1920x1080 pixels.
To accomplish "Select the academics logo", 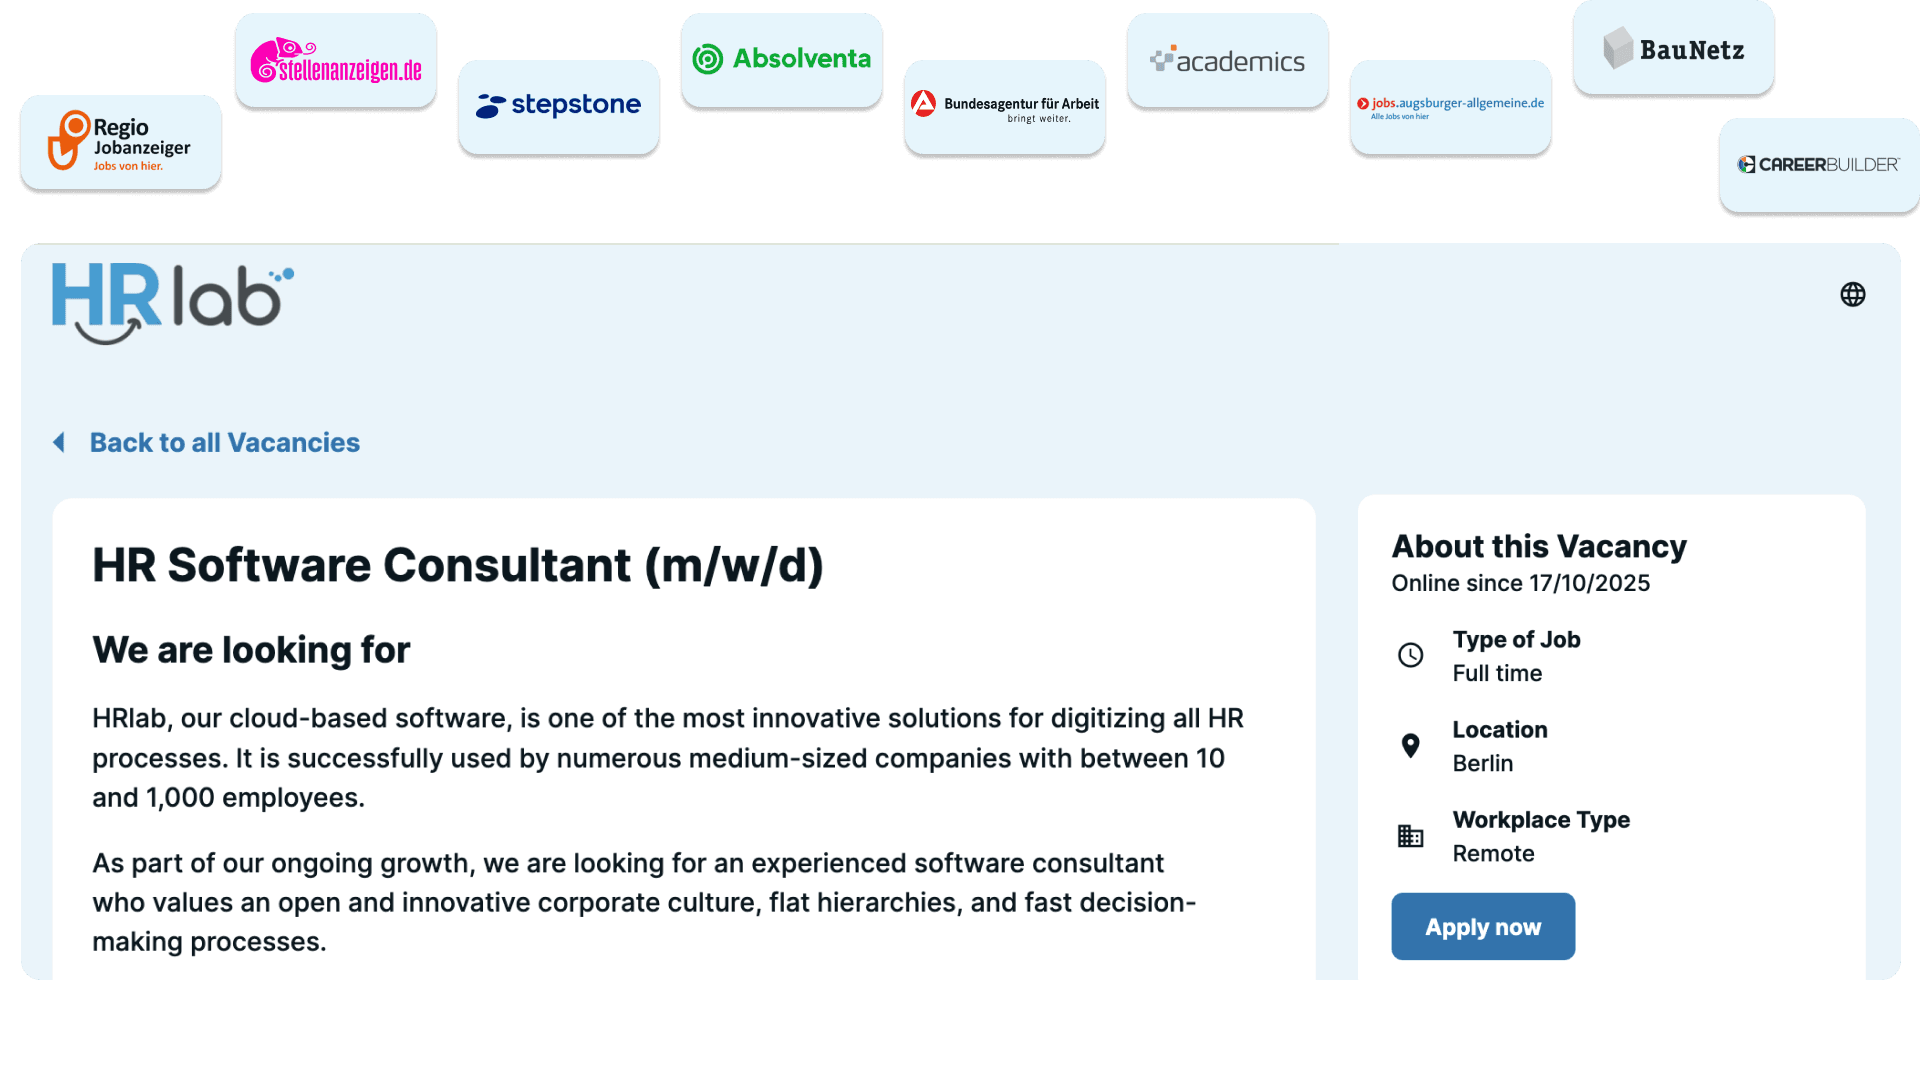I will [1227, 59].
